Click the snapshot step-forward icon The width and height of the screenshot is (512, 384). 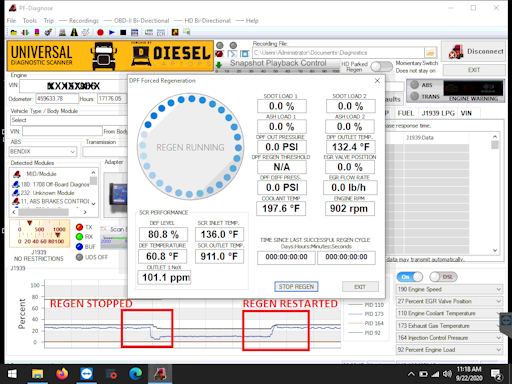(232, 54)
